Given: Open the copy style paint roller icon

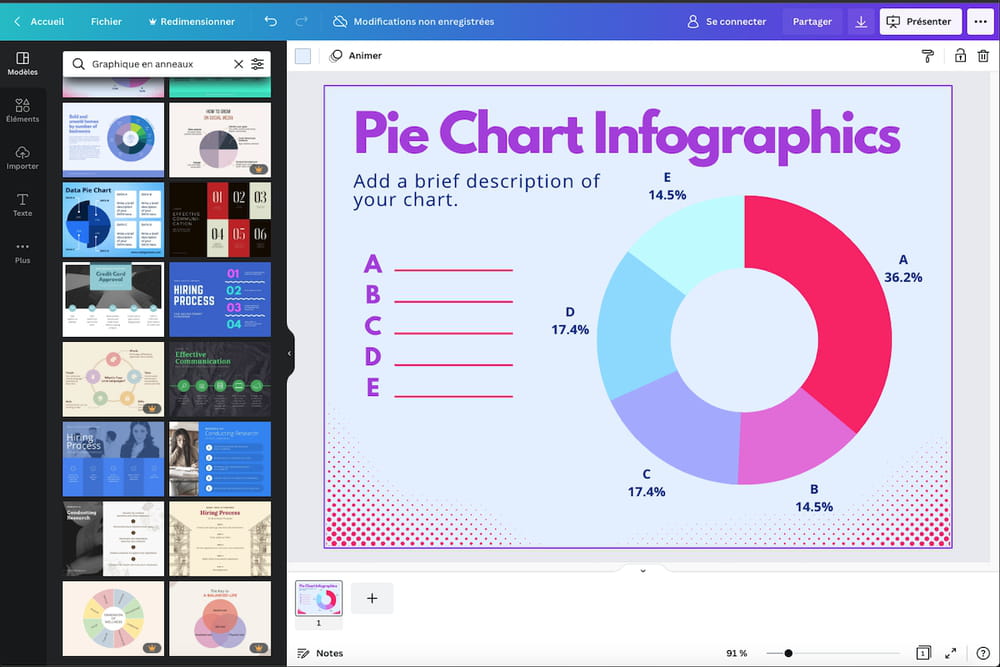Looking at the screenshot, I should (x=927, y=56).
